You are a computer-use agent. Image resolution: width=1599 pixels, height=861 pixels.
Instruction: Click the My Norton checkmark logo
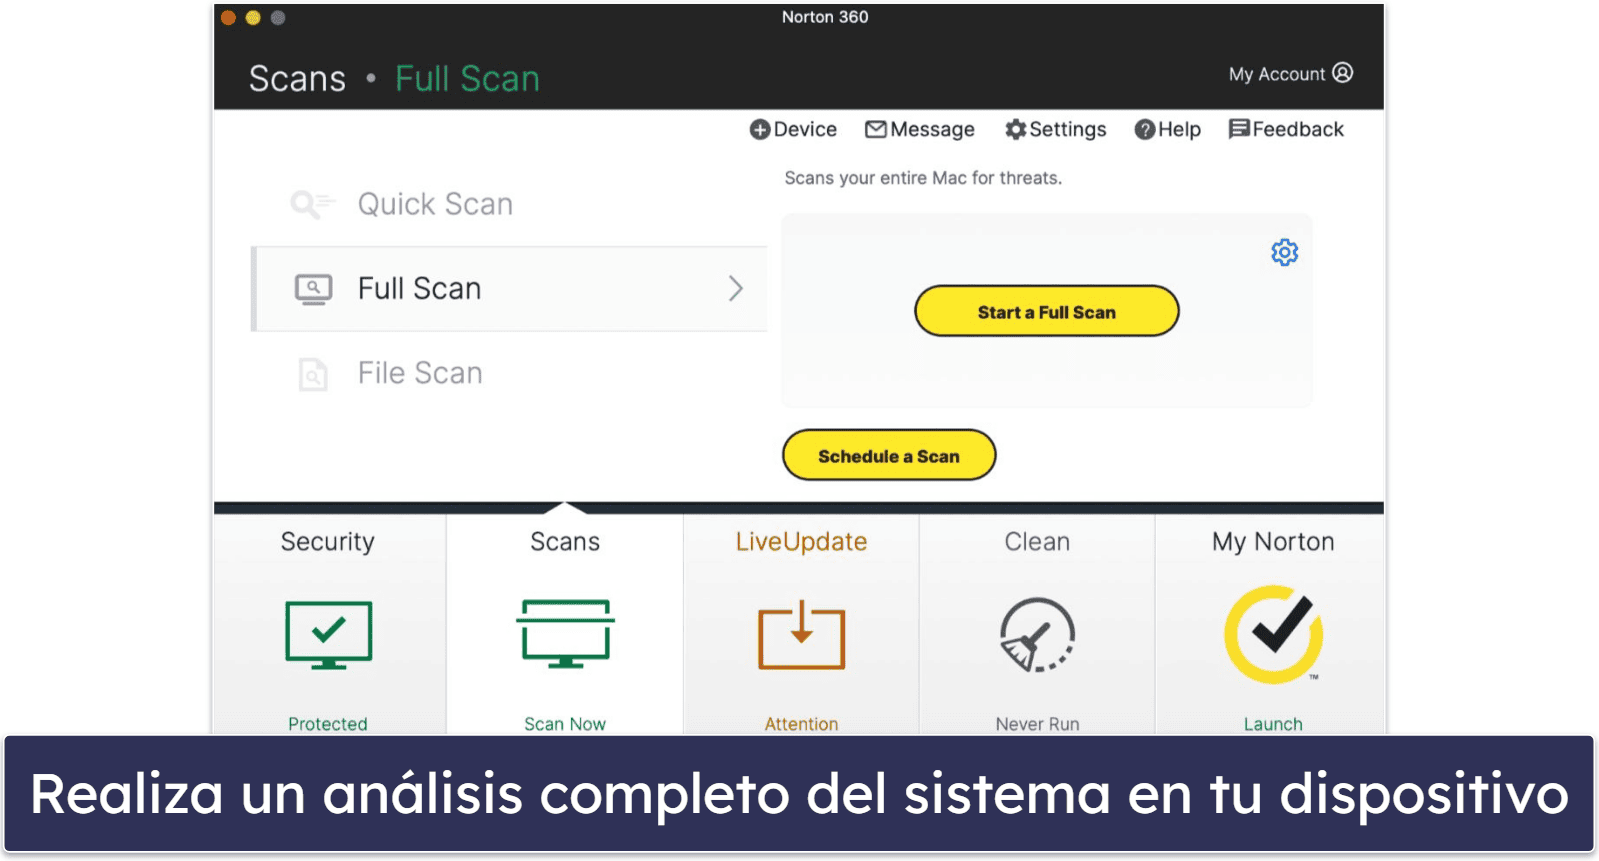(1274, 634)
